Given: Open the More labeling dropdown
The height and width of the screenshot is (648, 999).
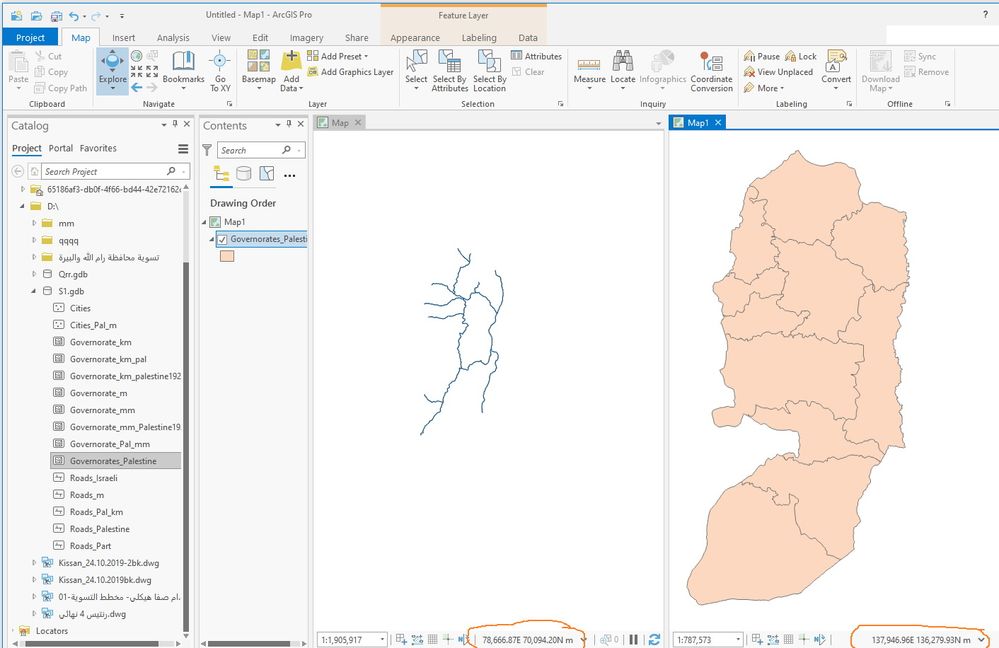Looking at the screenshot, I should [764, 88].
